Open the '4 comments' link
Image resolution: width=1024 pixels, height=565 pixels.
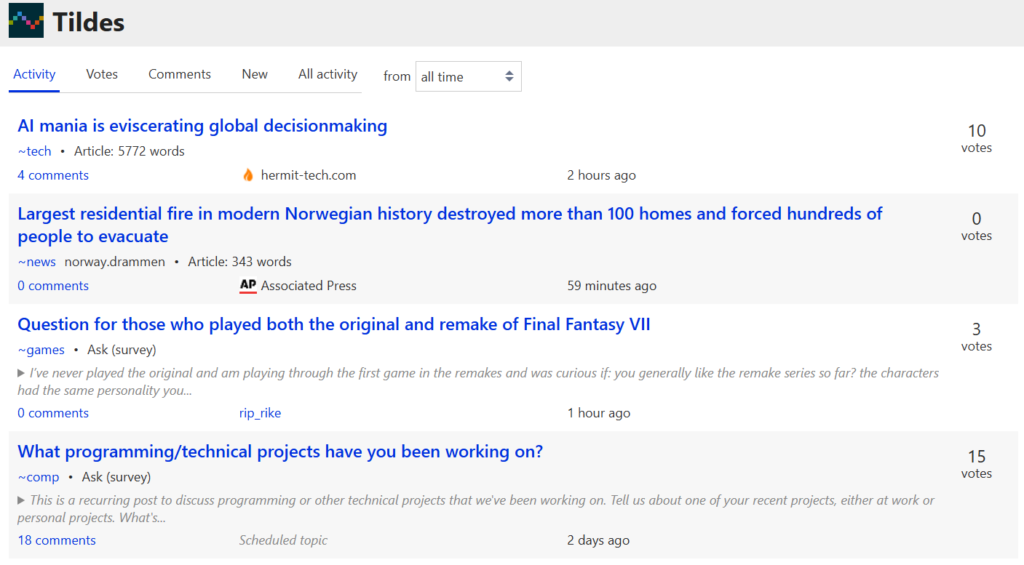[x=53, y=175]
